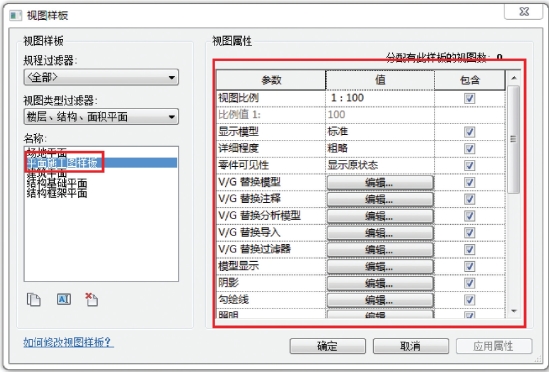Click the 零件可见性 parameter cell
Image resolution: width=549 pixels, height=372 pixels.
pyautogui.click(x=271, y=165)
